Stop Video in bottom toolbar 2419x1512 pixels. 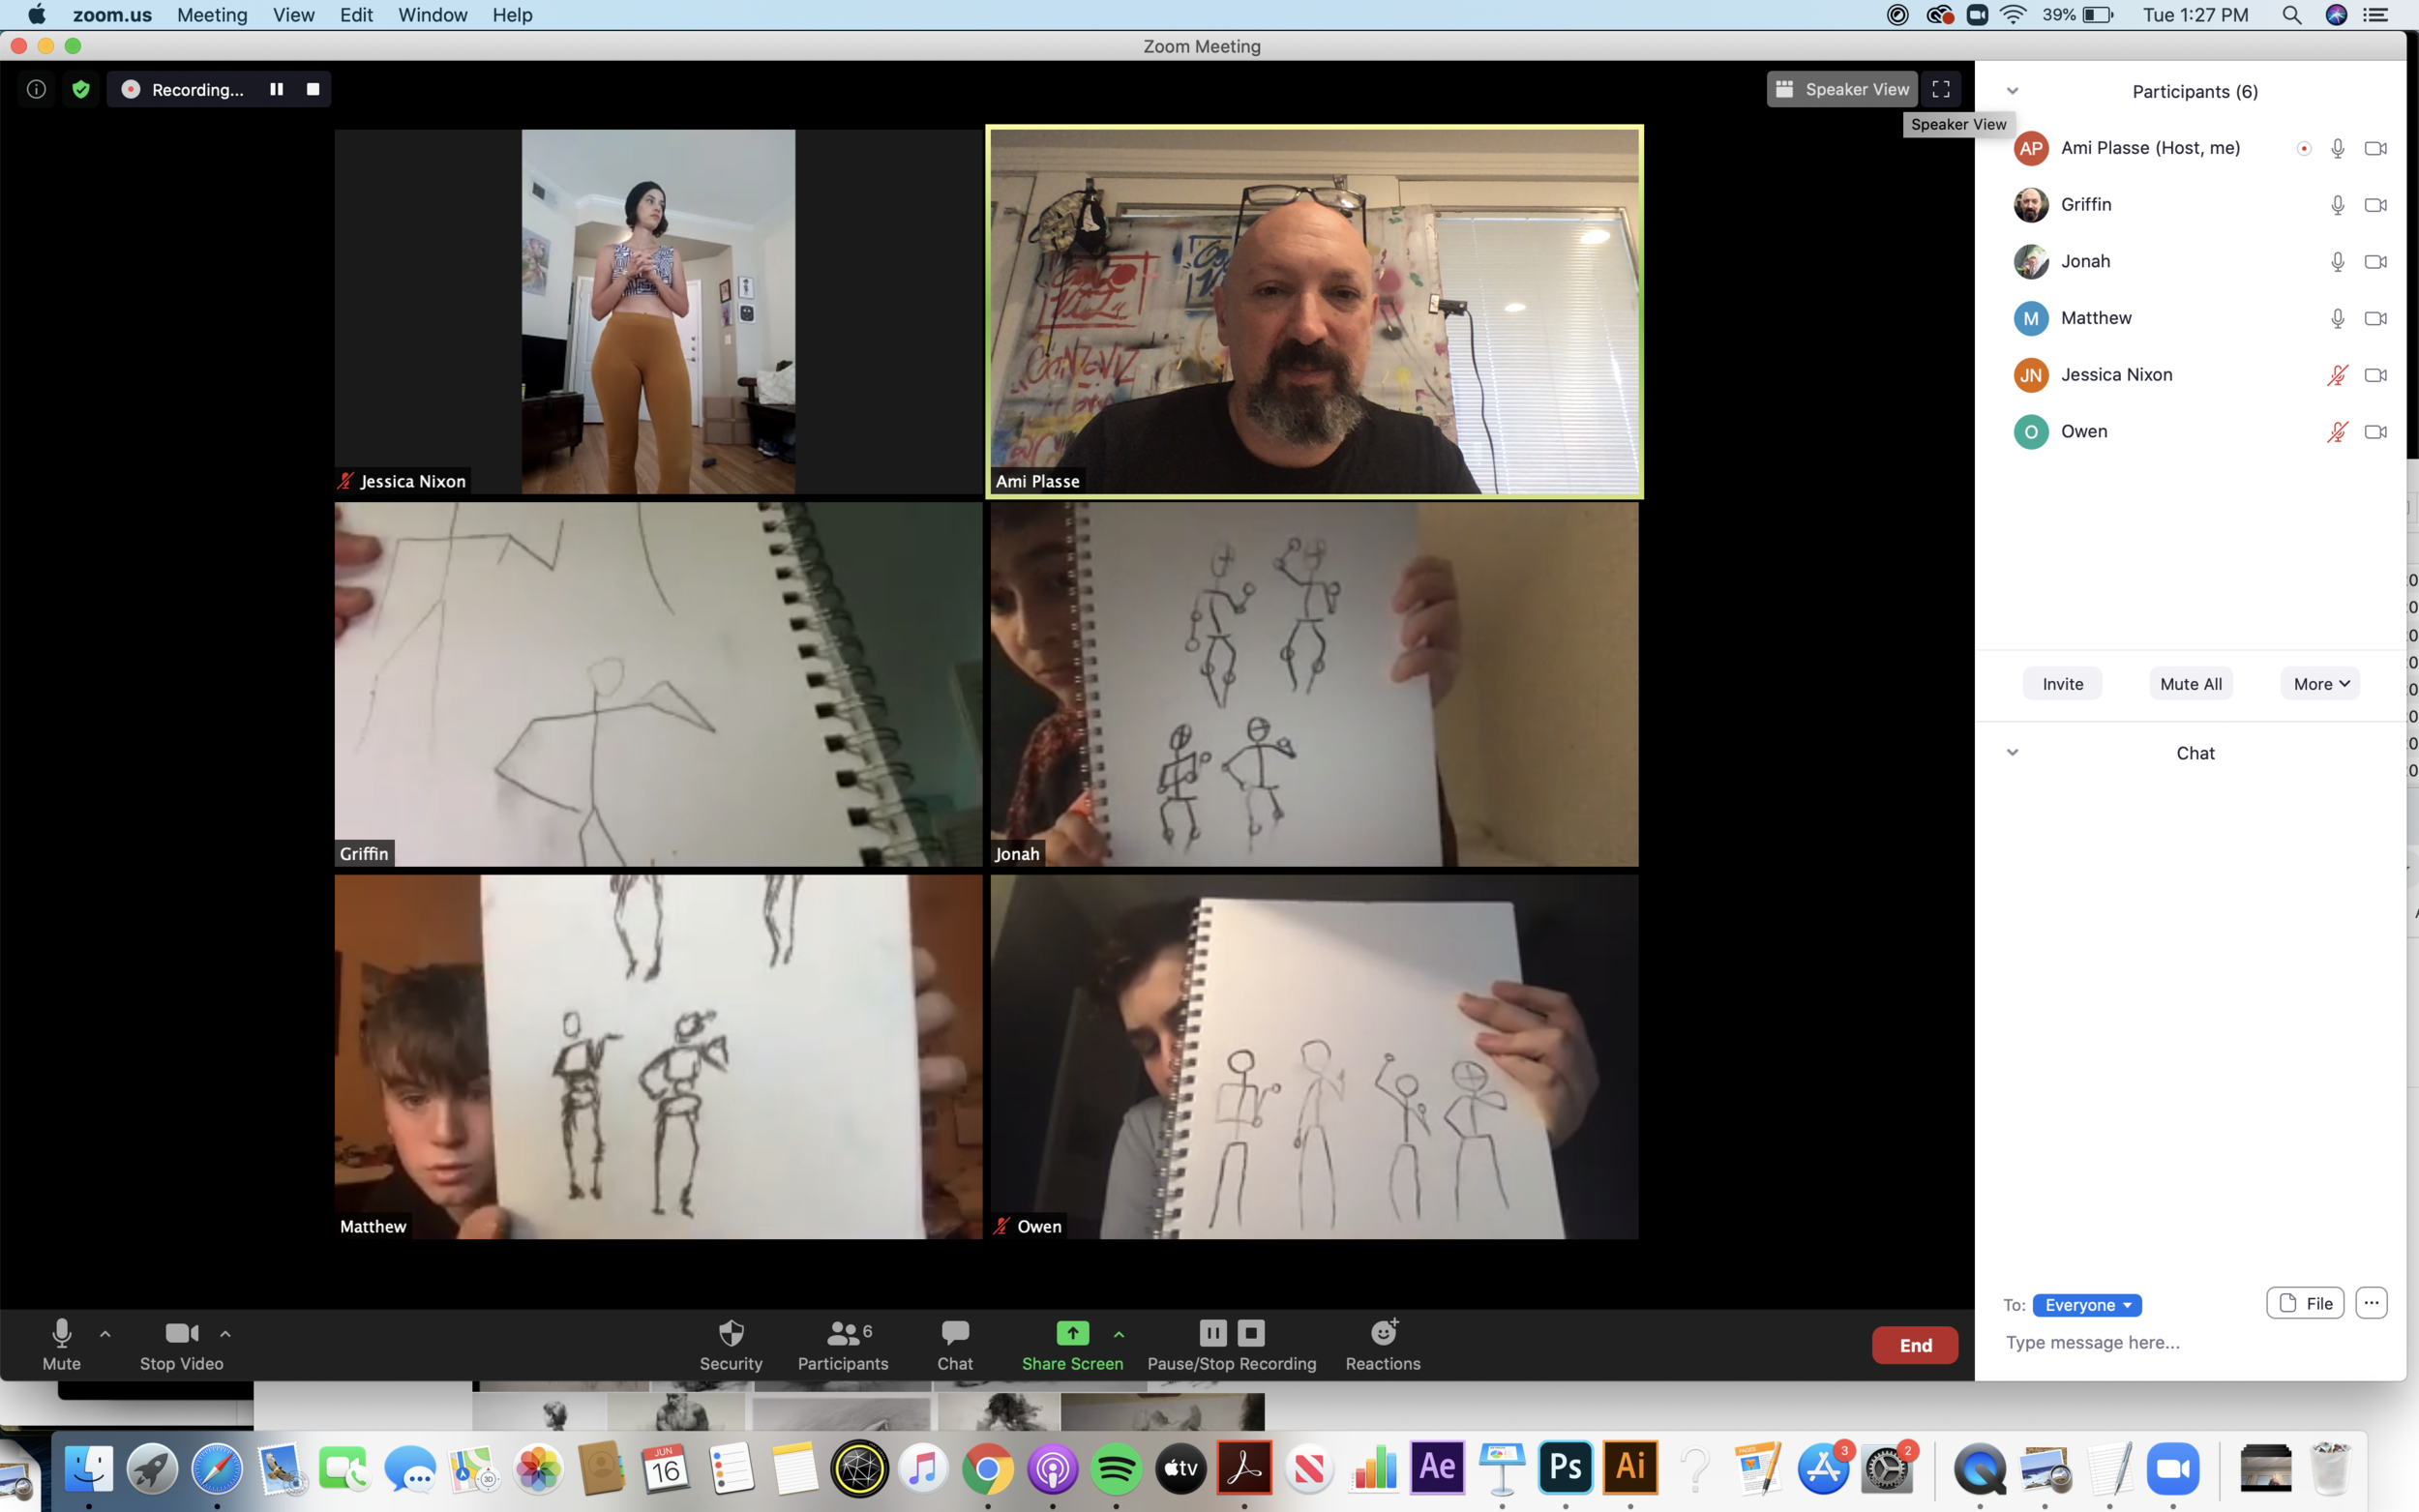click(x=181, y=1344)
